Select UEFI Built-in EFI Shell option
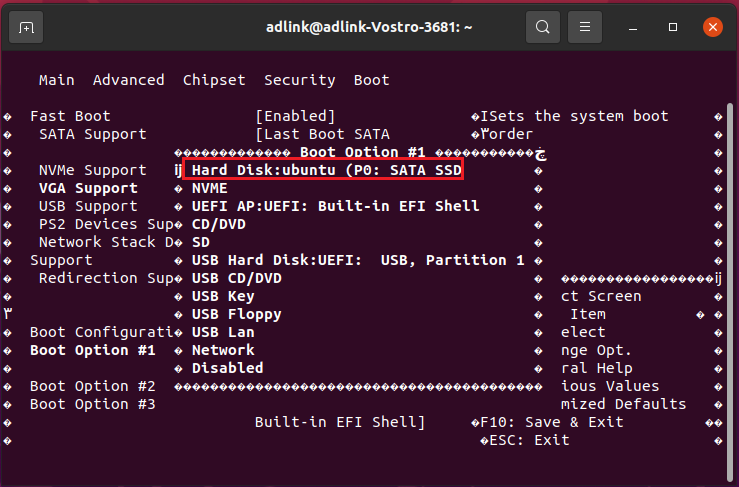Screen dimensions: 739x487 point(335,206)
